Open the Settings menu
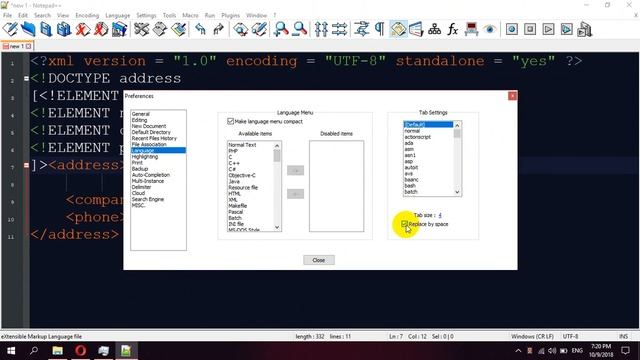 point(146,15)
